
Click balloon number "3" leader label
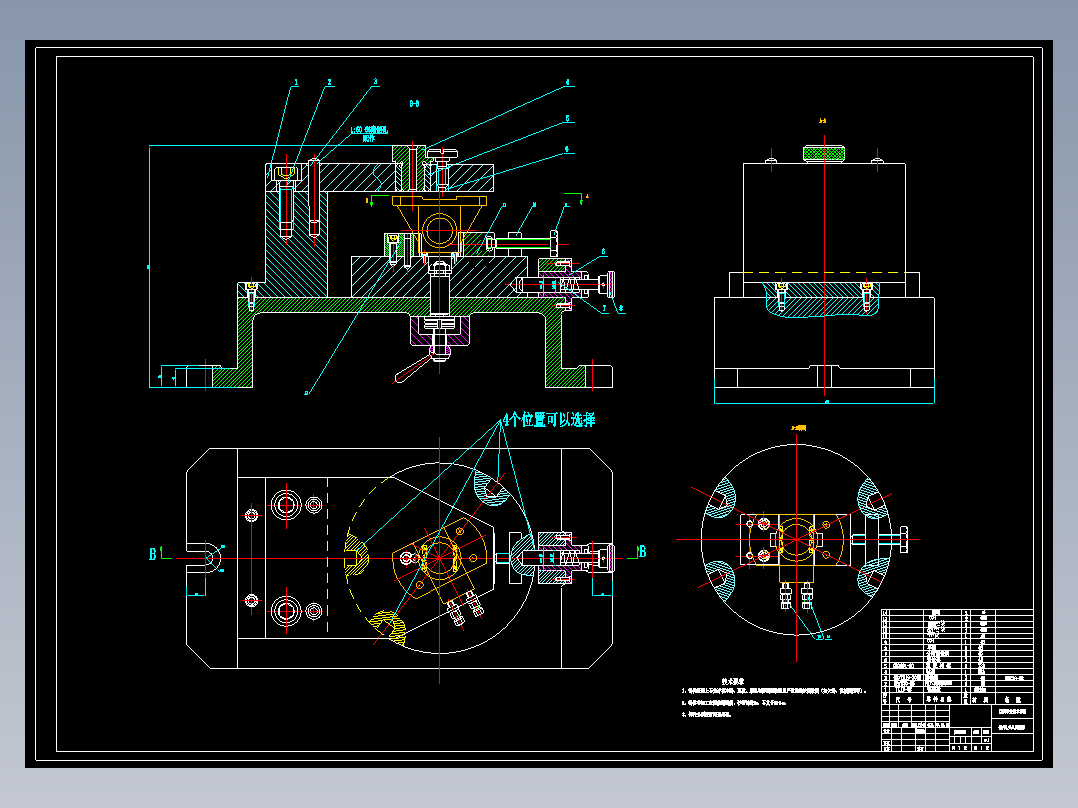(375, 82)
